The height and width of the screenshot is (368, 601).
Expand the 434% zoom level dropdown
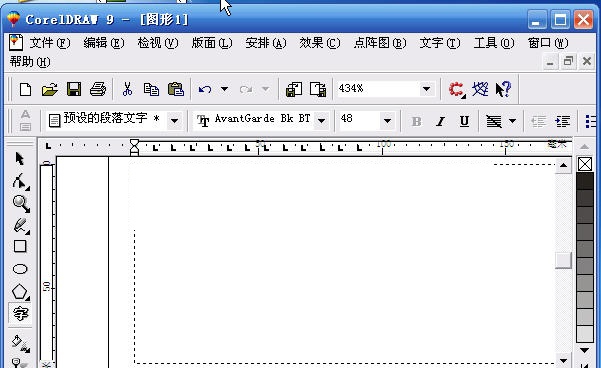pos(427,90)
